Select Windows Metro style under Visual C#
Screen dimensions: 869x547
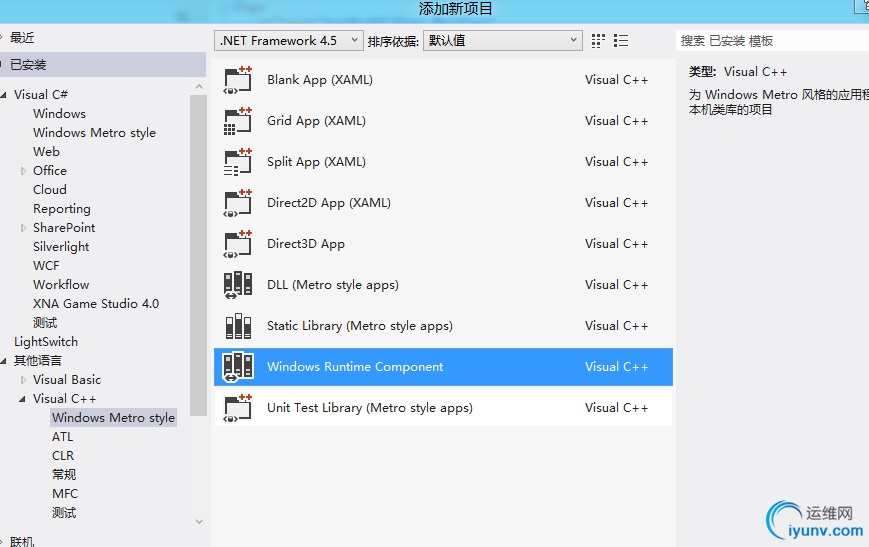(x=94, y=133)
